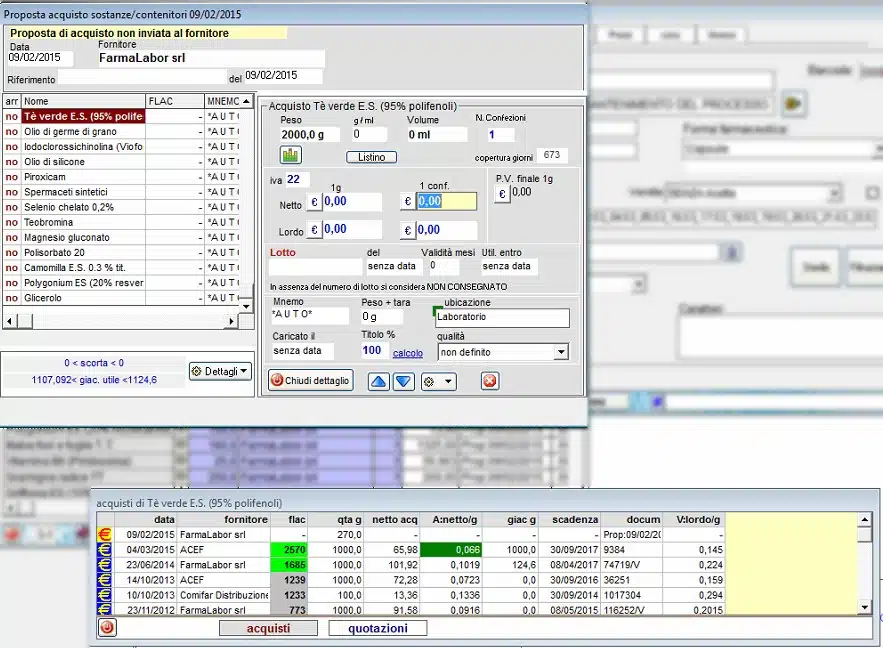This screenshot has height=648, width=883.
Task: Open the Listino button
Action: pos(371,157)
